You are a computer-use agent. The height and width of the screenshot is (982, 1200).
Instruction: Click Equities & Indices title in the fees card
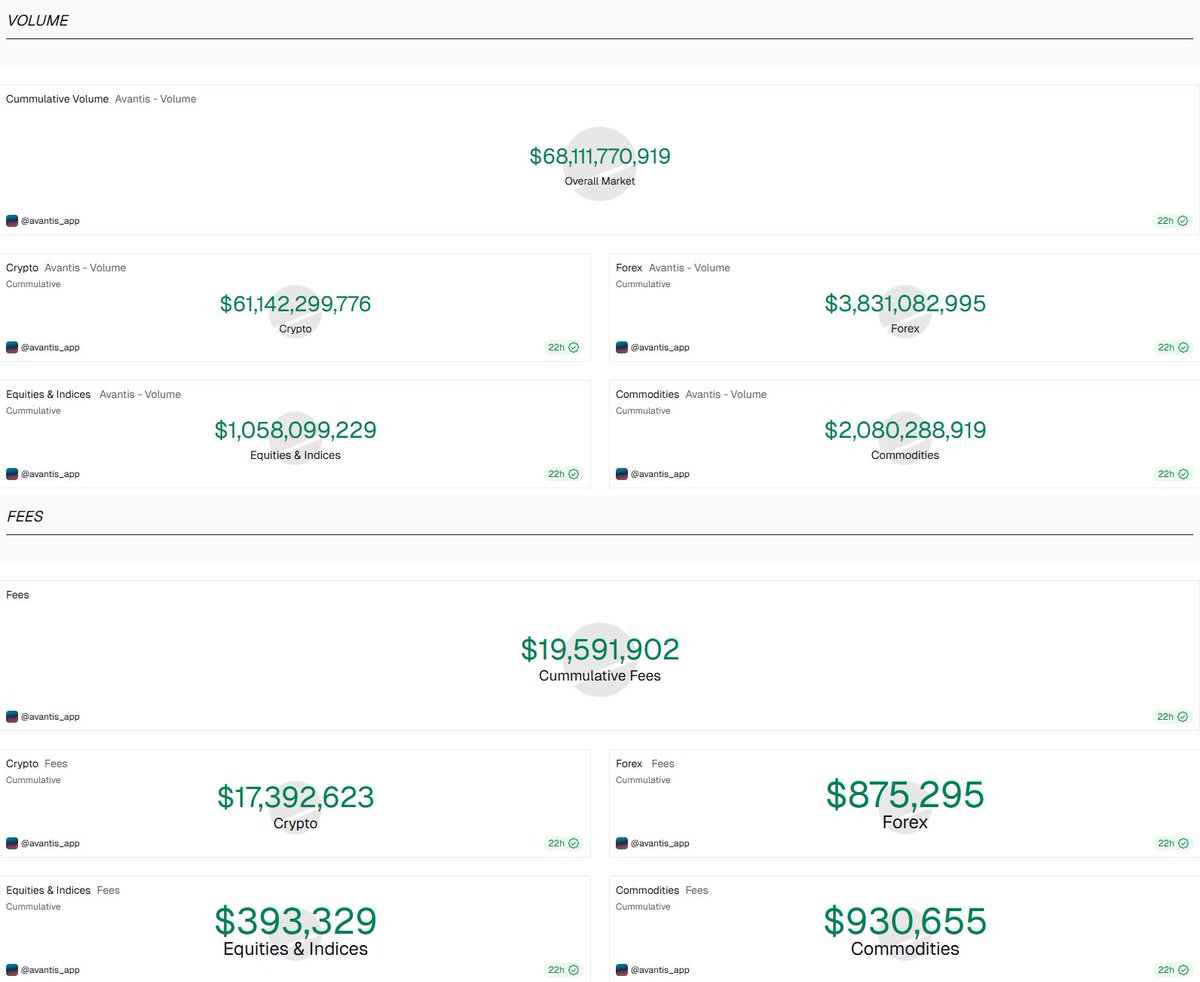coord(48,890)
